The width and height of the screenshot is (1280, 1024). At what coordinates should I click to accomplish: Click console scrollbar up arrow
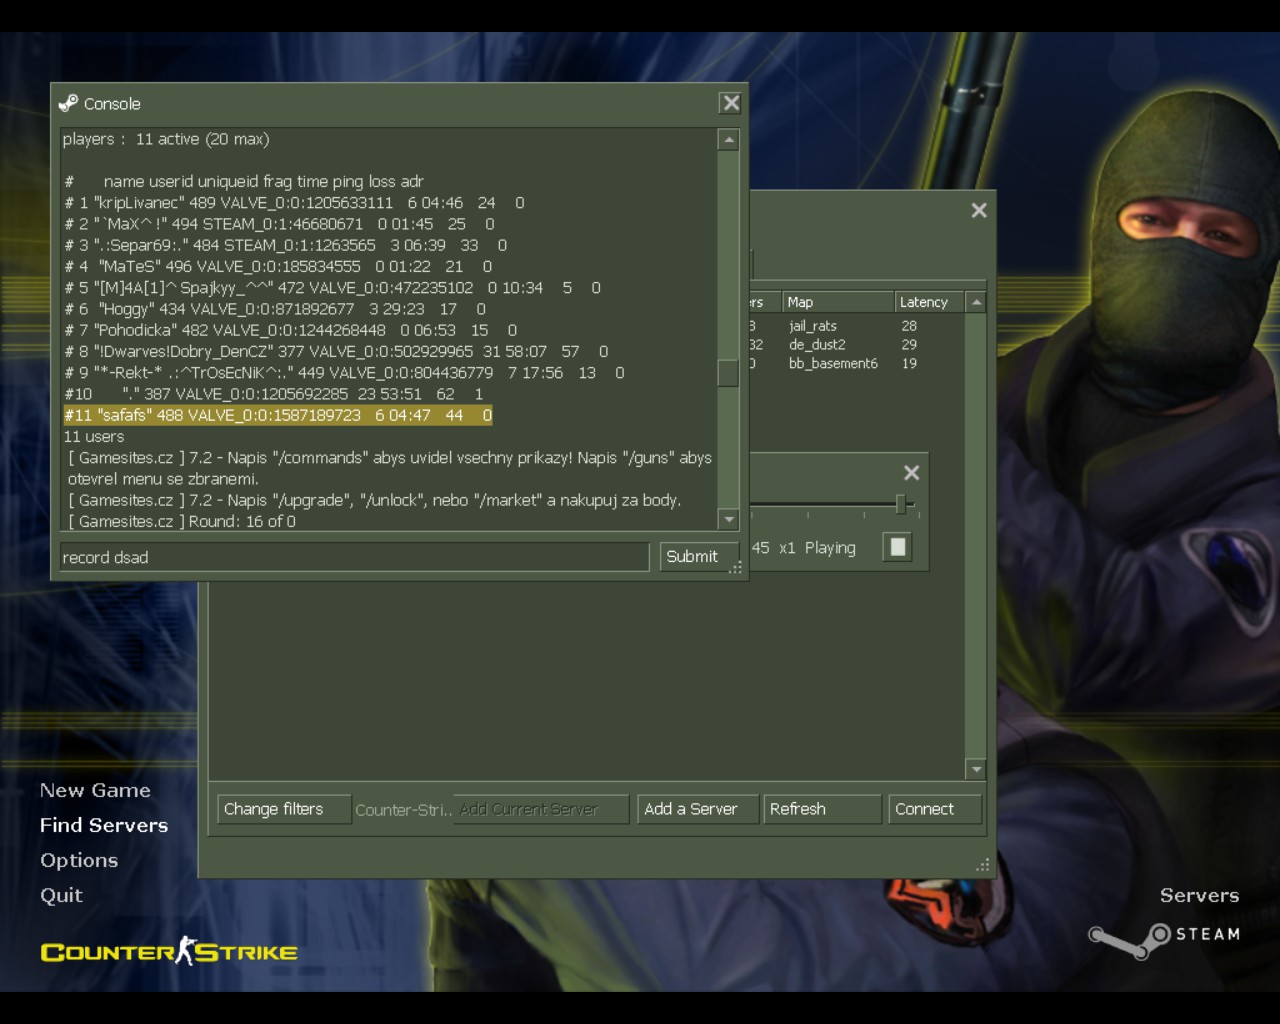729,140
